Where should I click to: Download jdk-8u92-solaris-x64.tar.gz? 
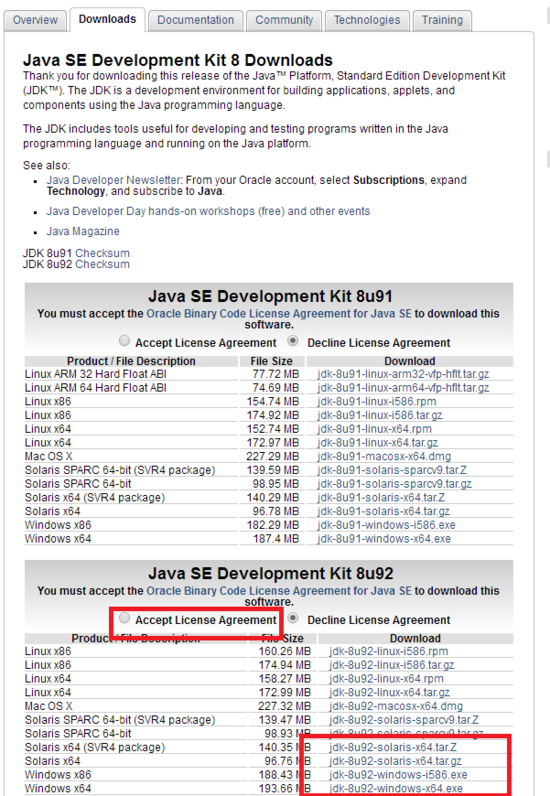(396, 761)
